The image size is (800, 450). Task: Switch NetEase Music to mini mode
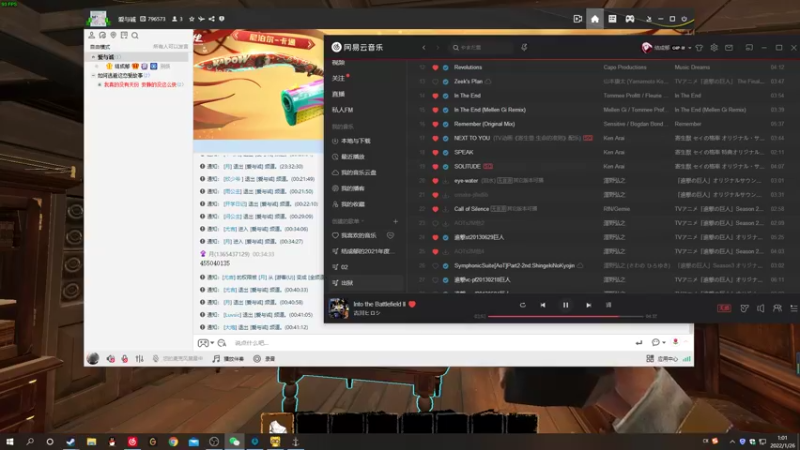click(749, 47)
